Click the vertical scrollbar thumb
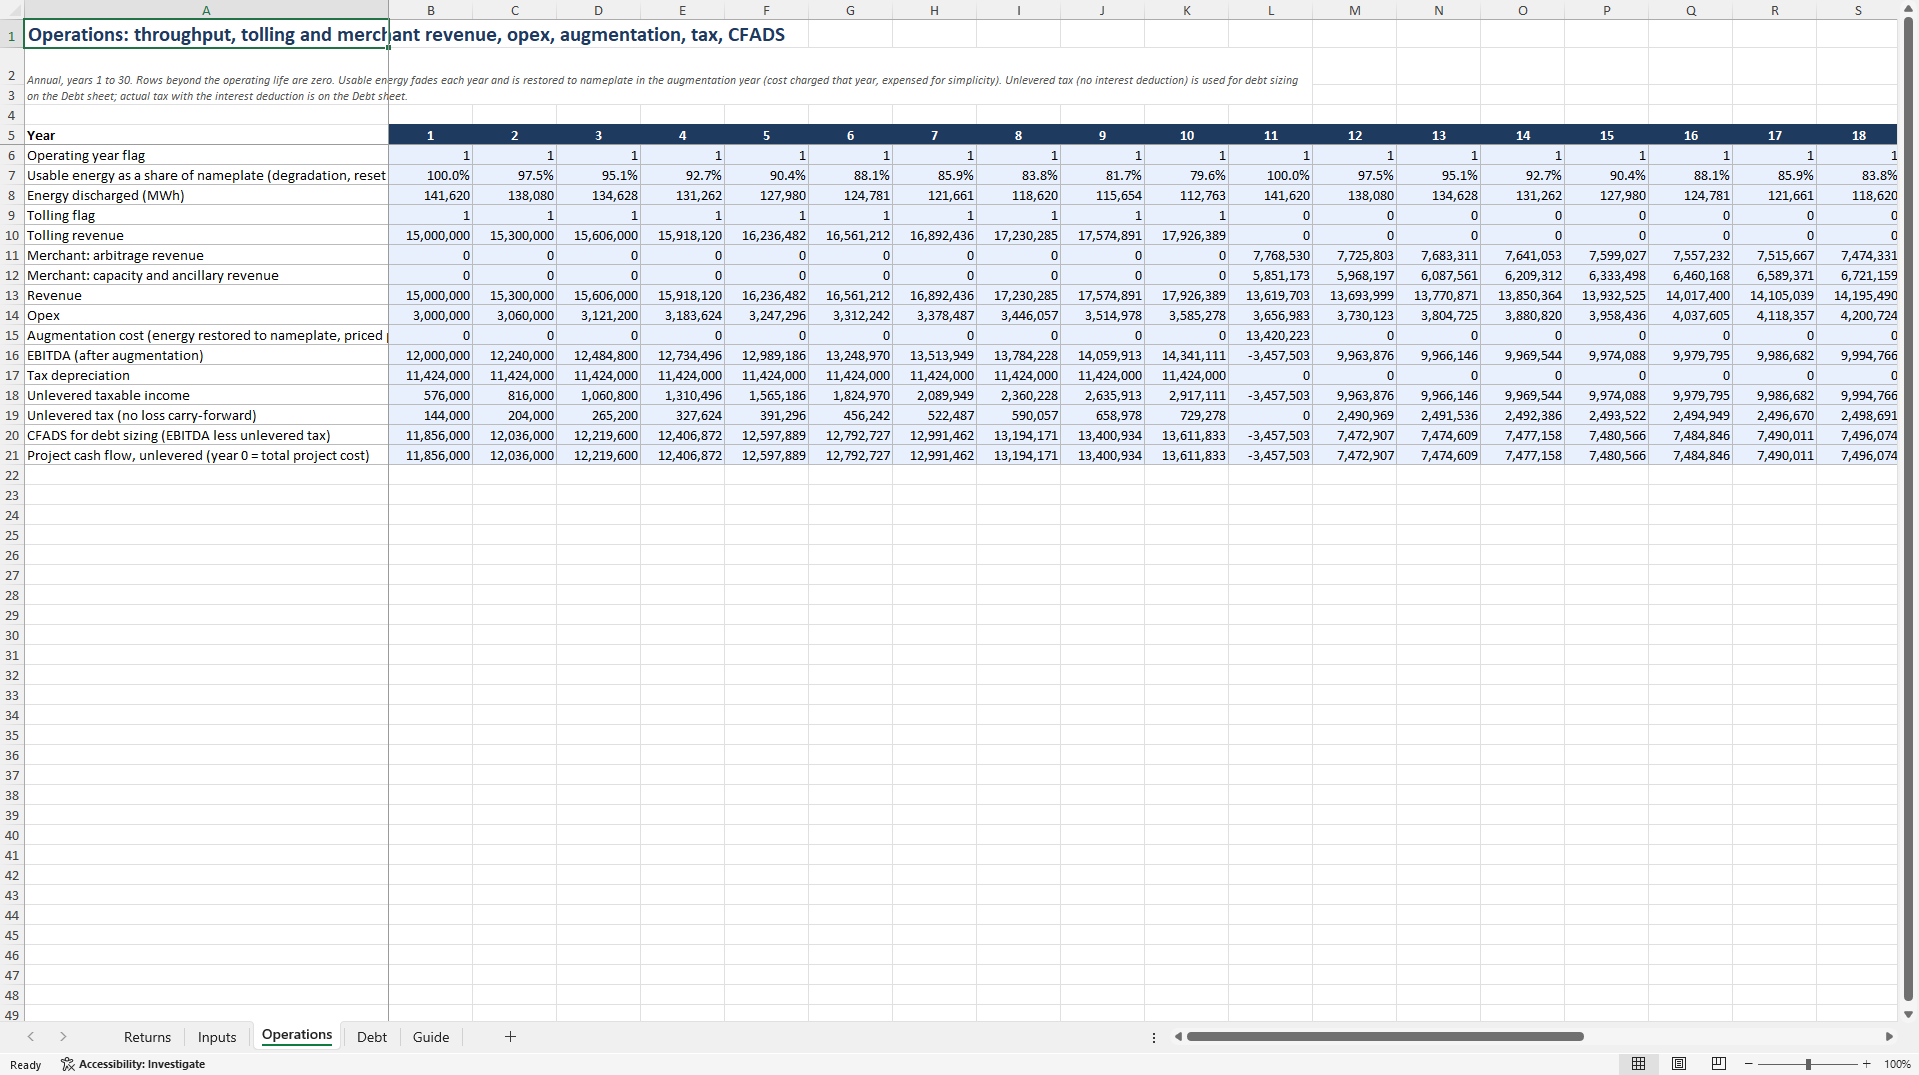Screen dimensions: 1919x1075 coord(1908,508)
